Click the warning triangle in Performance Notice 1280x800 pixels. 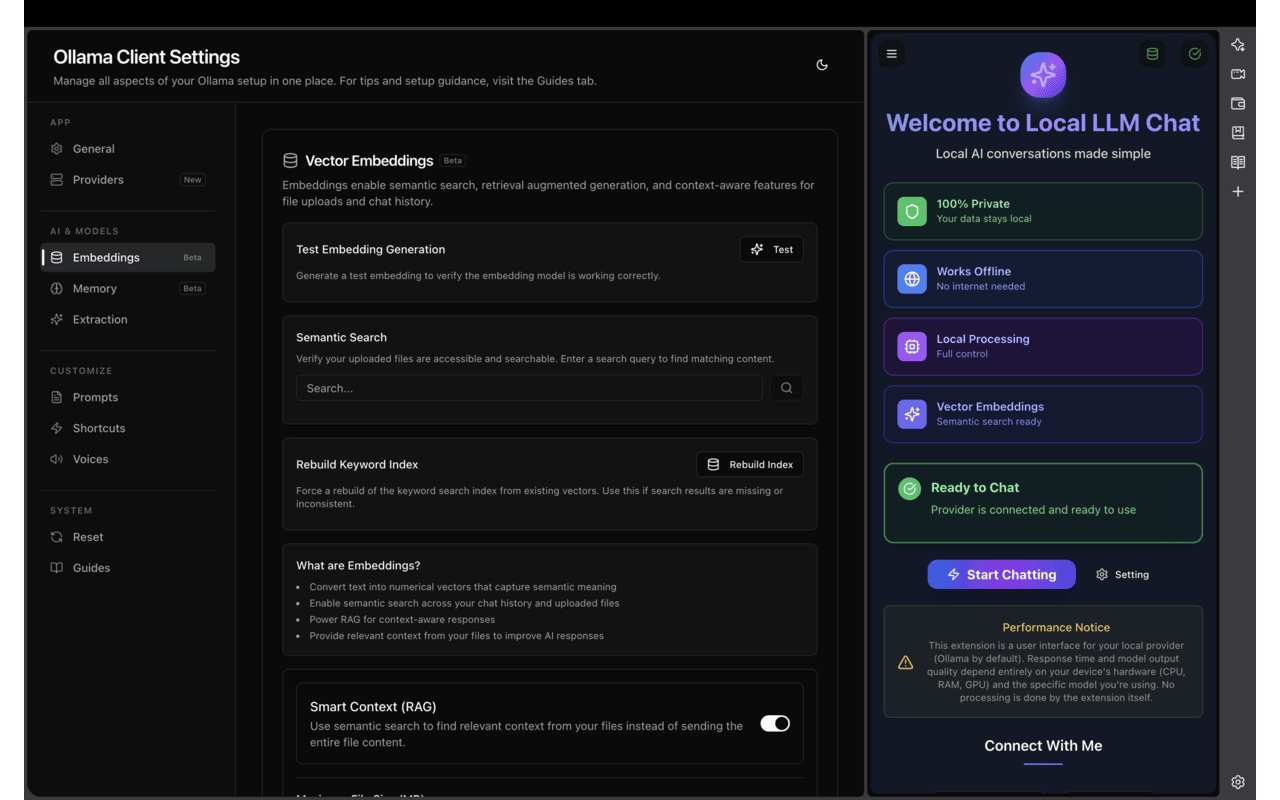point(906,662)
